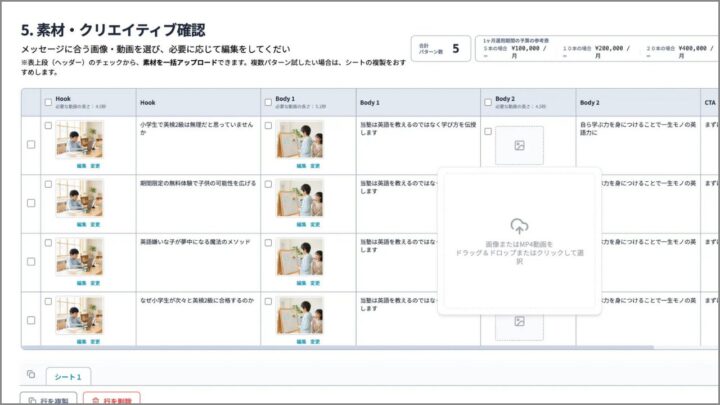Click 変更 under first row Hook image

point(95,166)
